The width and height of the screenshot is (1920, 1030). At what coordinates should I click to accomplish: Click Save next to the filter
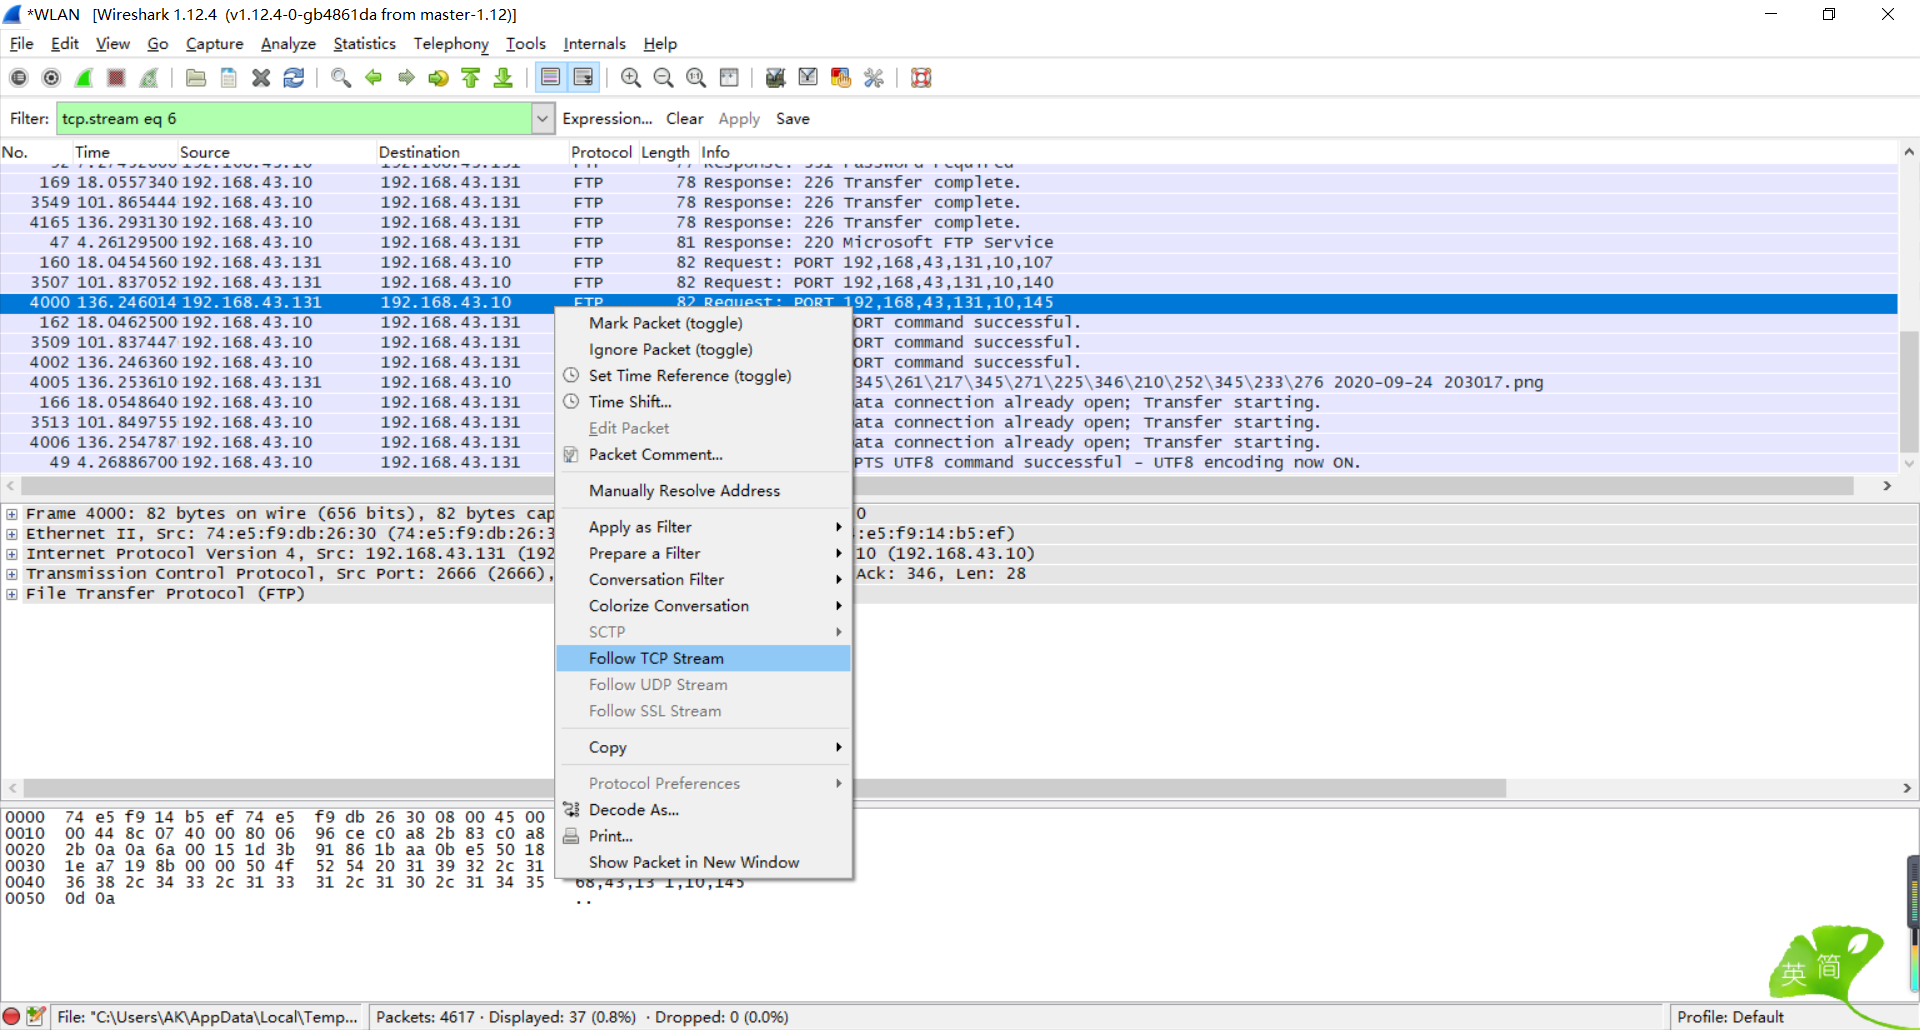793,119
